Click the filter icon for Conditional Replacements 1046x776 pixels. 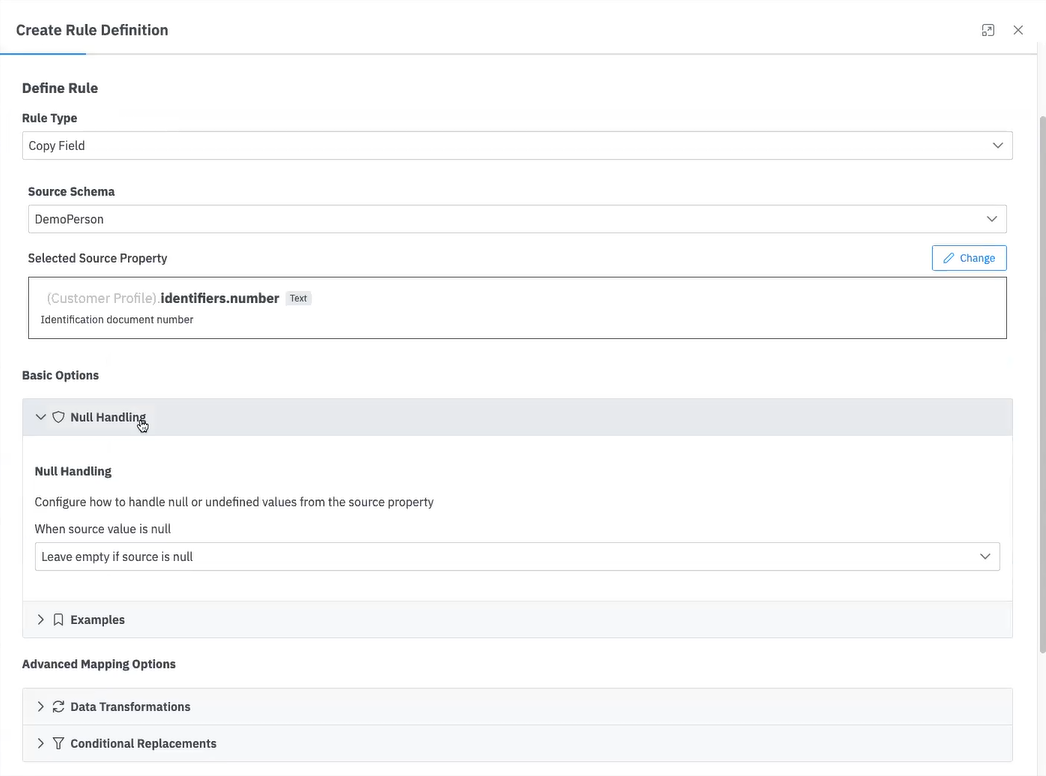pyautogui.click(x=58, y=744)
